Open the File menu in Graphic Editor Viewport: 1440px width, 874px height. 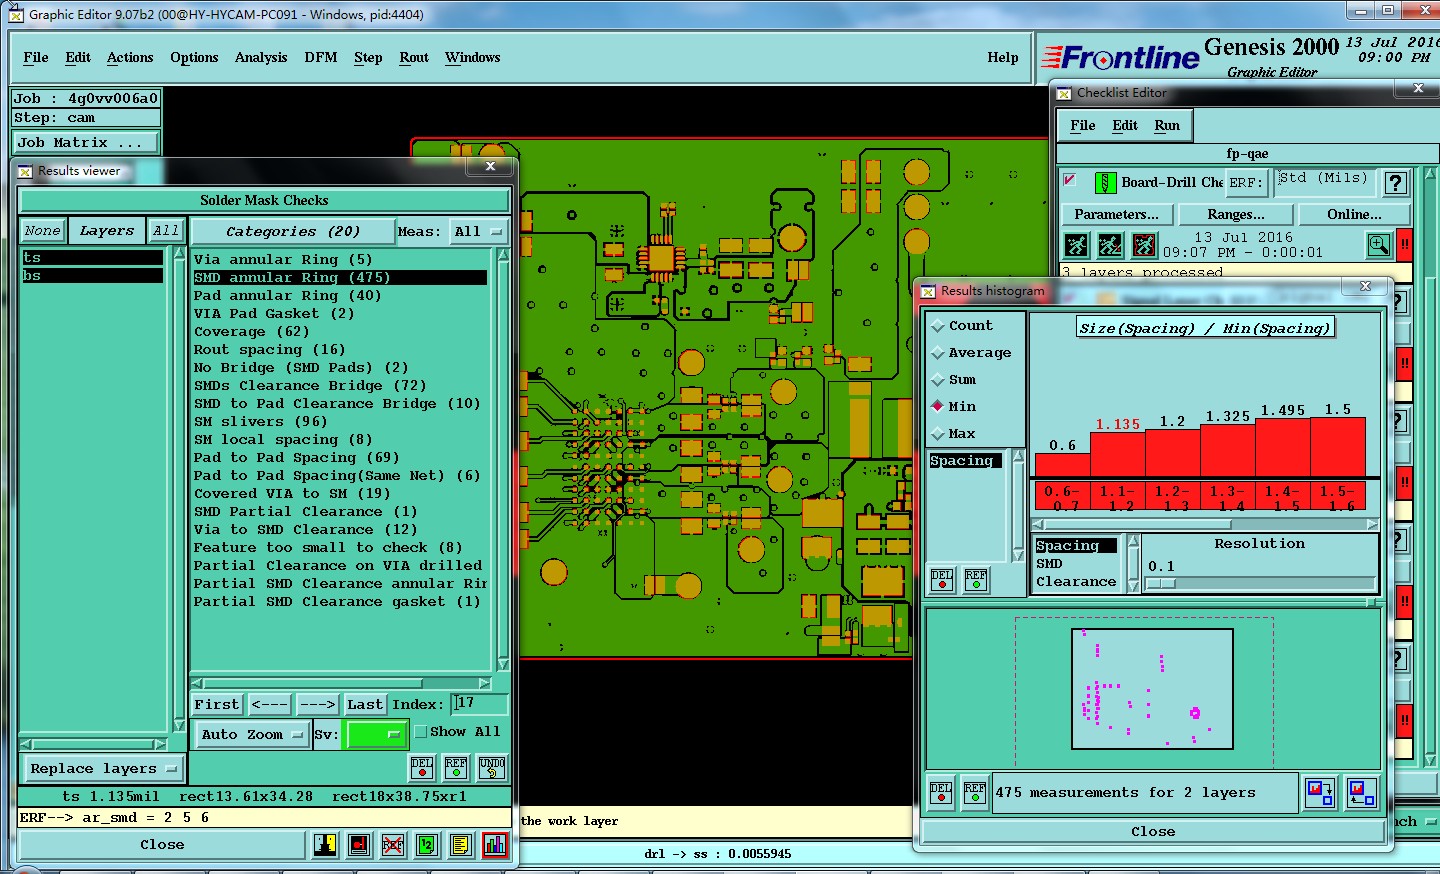point(36,58)
